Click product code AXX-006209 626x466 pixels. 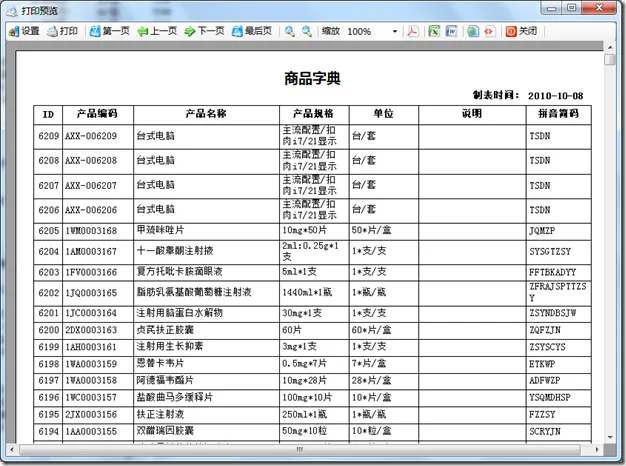click(91, 136)
